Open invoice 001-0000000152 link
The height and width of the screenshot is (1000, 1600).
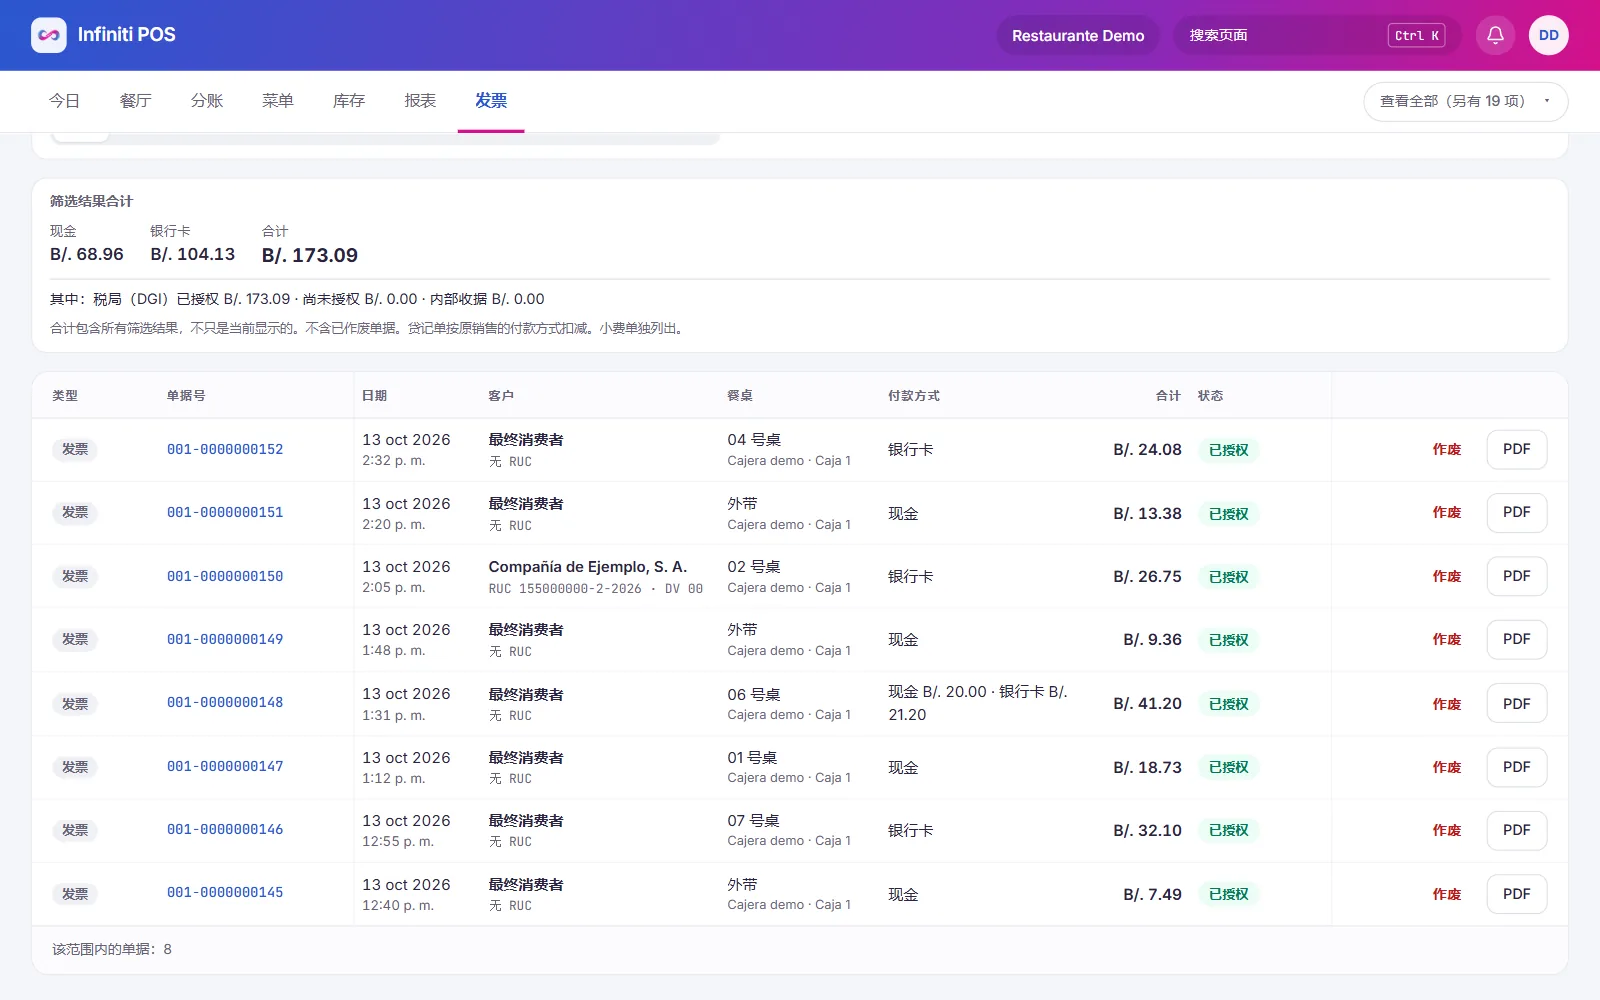225,449
